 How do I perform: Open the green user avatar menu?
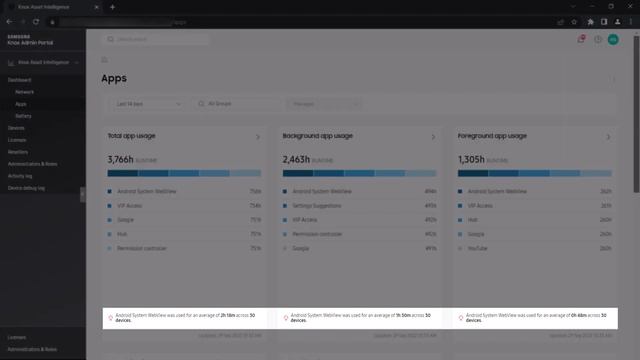[x=613, y=39]
